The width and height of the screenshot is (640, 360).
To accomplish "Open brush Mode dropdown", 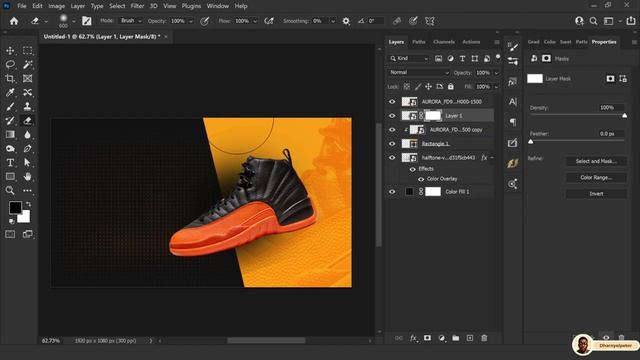I will pos(130,21).
